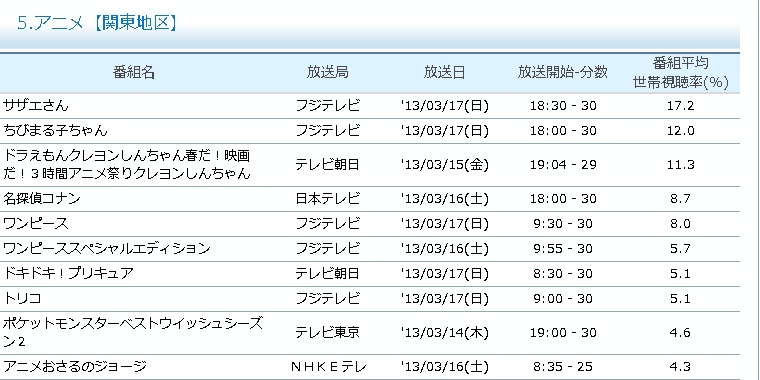Click the 番組名 column header
This screenshot has width=760, height=380.
(134, 73)
